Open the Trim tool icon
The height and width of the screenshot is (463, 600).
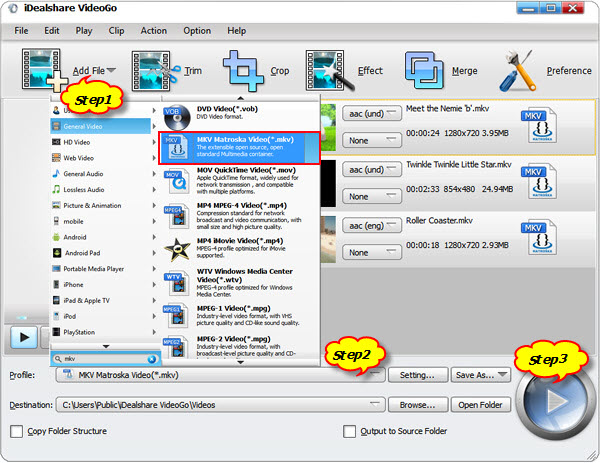point(156,71)
